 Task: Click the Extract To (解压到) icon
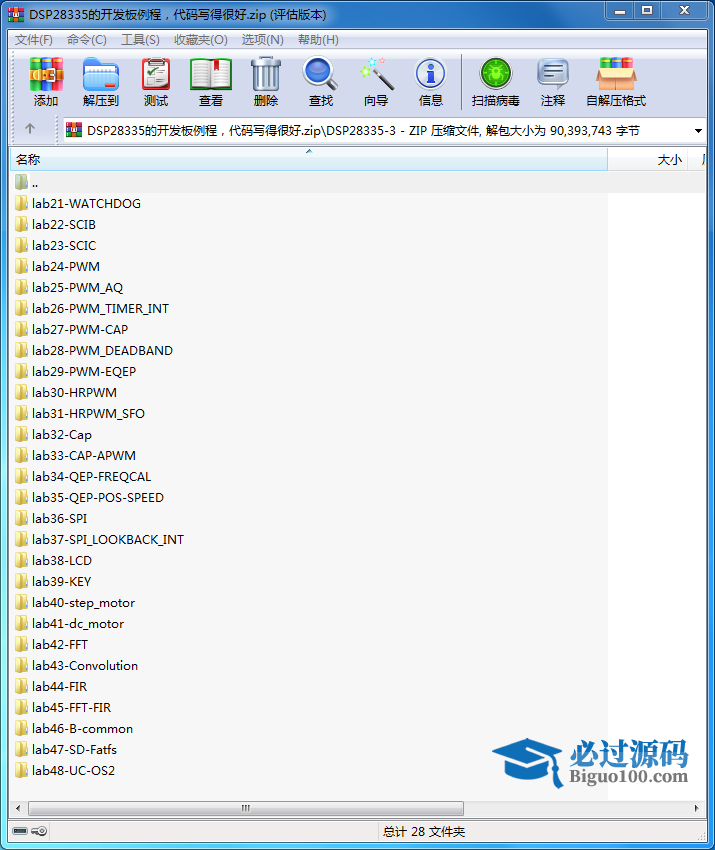[x=101, y=81]
